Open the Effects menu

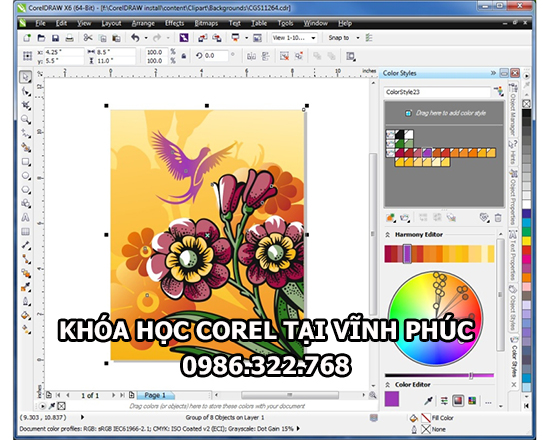point(174,23)
